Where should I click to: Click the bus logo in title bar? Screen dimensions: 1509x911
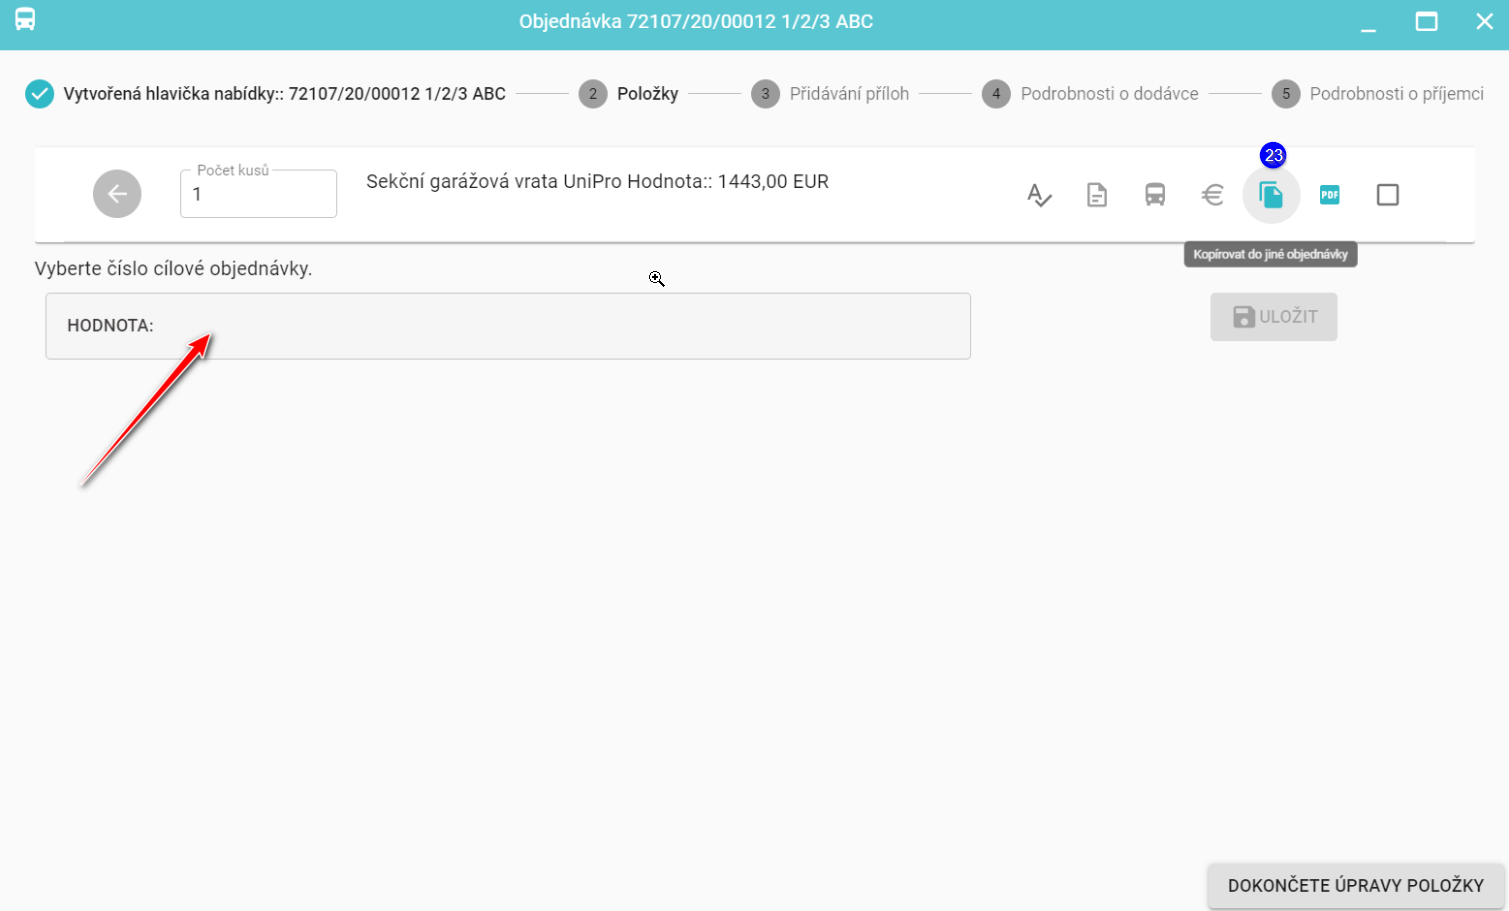click(25, 20)
